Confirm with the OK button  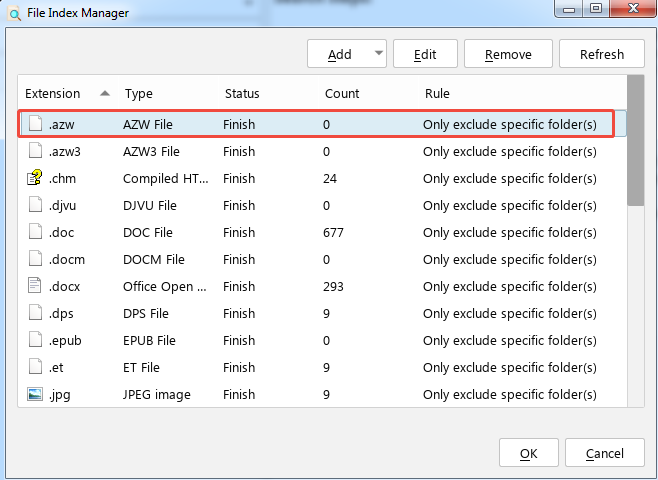click(x=527, y=454)
